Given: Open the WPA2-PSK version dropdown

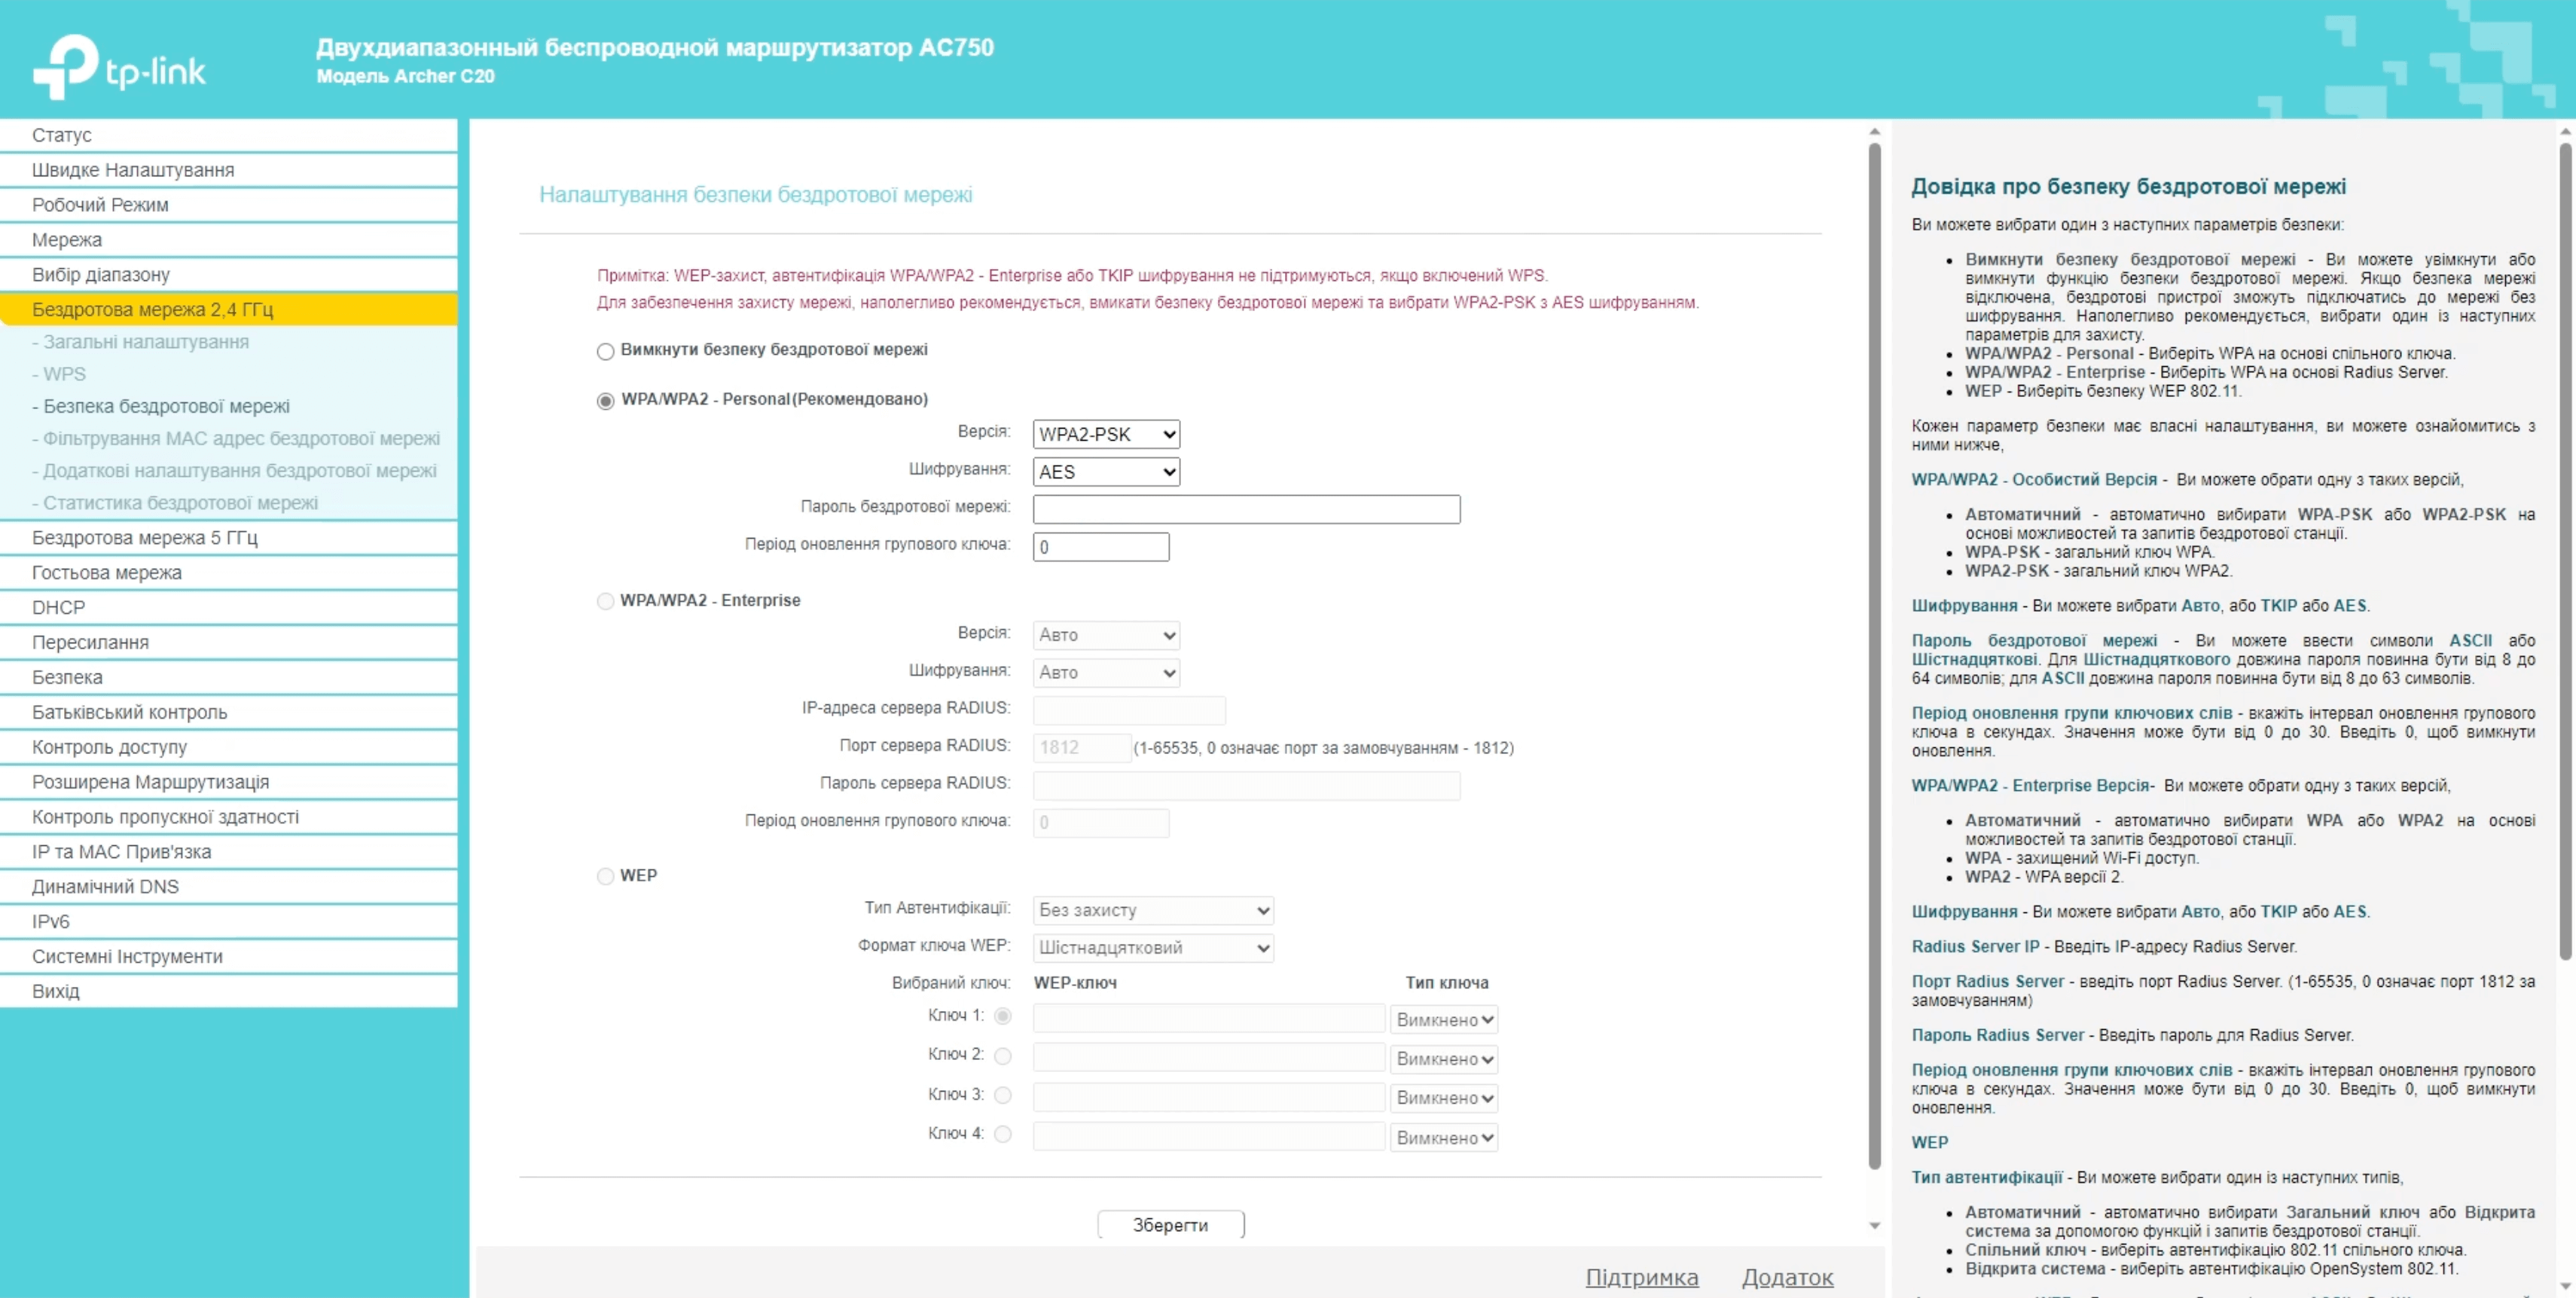Looking at the screenshot, I should click(1106, 434).
